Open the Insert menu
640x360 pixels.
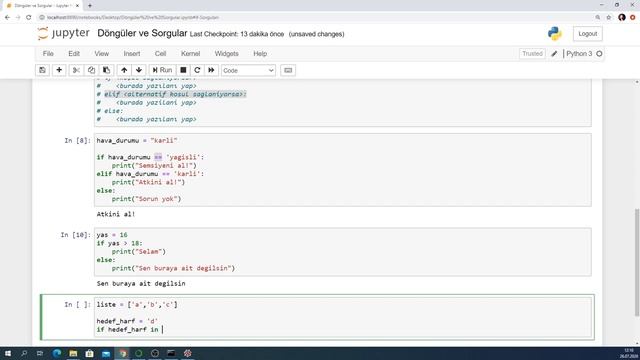[x=132, y=53]
